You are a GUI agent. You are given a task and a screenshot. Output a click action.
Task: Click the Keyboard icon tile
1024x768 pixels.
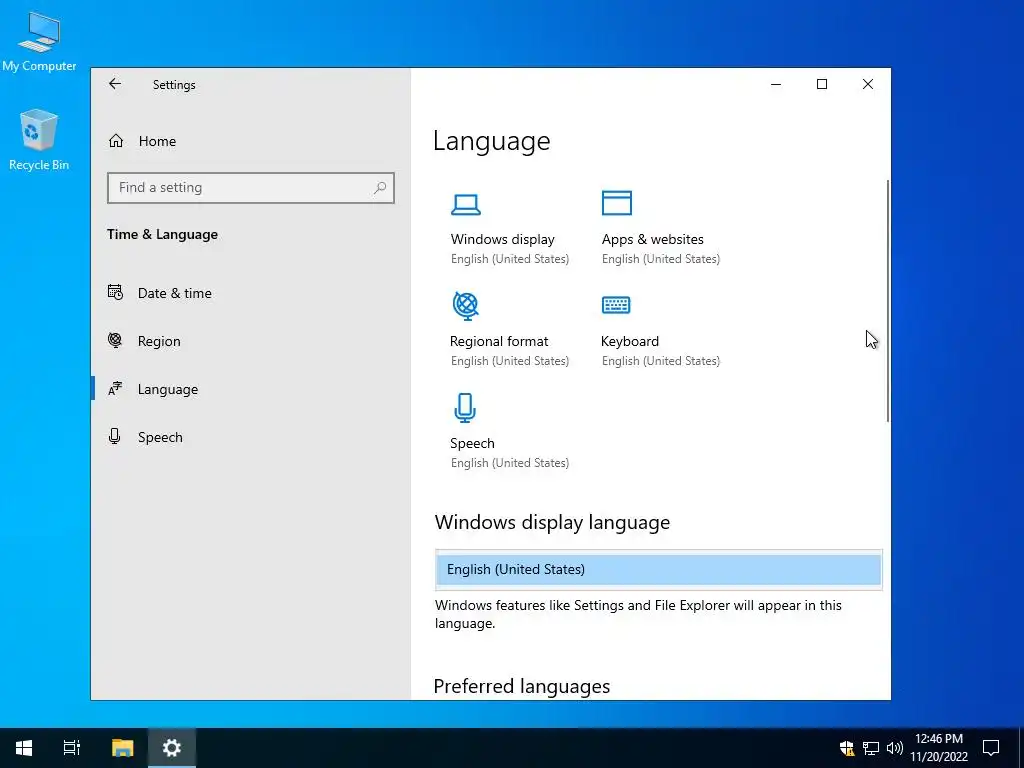pyautogui.click(x=616, y=304)
